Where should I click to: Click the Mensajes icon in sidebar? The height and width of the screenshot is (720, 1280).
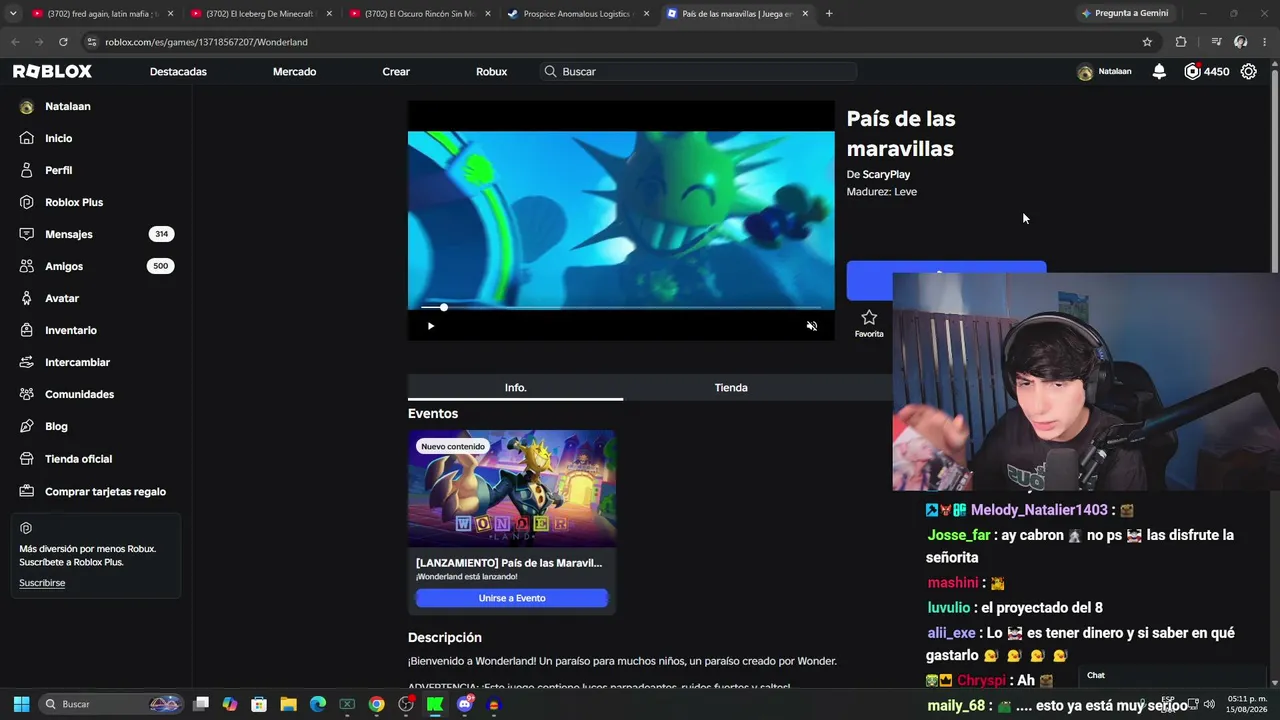(x=27, y=234)
